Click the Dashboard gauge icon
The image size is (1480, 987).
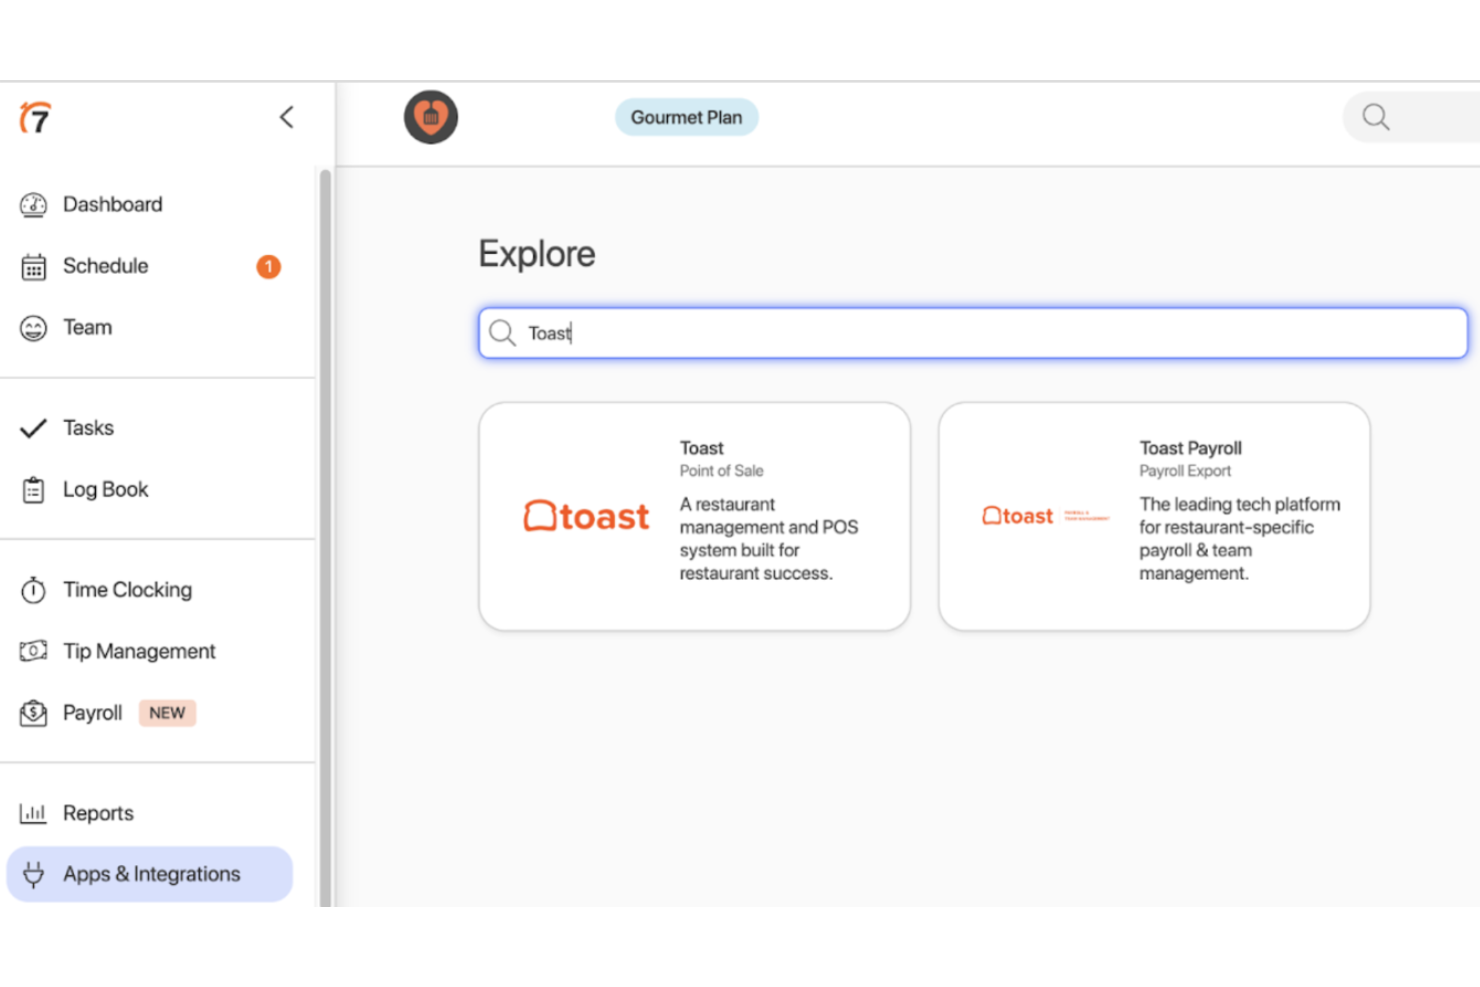(33, 205)
